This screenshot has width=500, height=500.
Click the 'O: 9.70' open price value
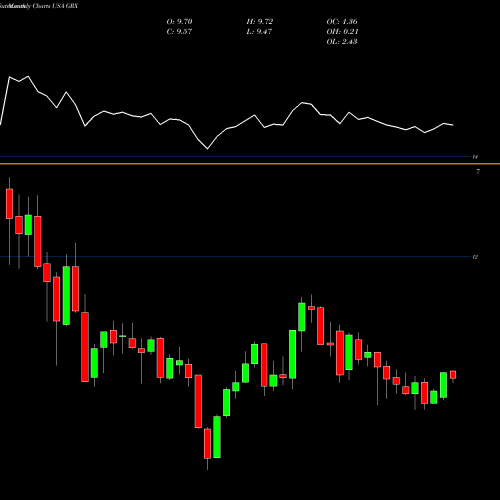(179, 22)
